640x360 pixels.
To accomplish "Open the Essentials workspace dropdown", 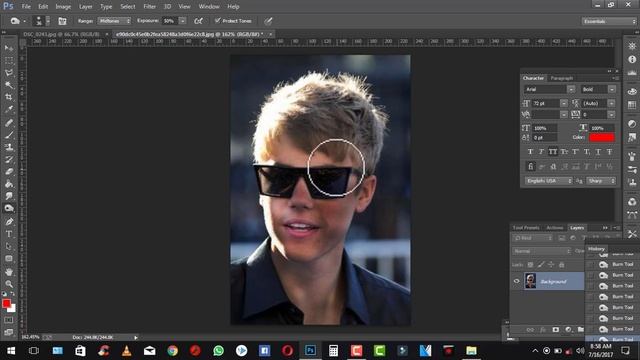I will (x=609, y=21).
